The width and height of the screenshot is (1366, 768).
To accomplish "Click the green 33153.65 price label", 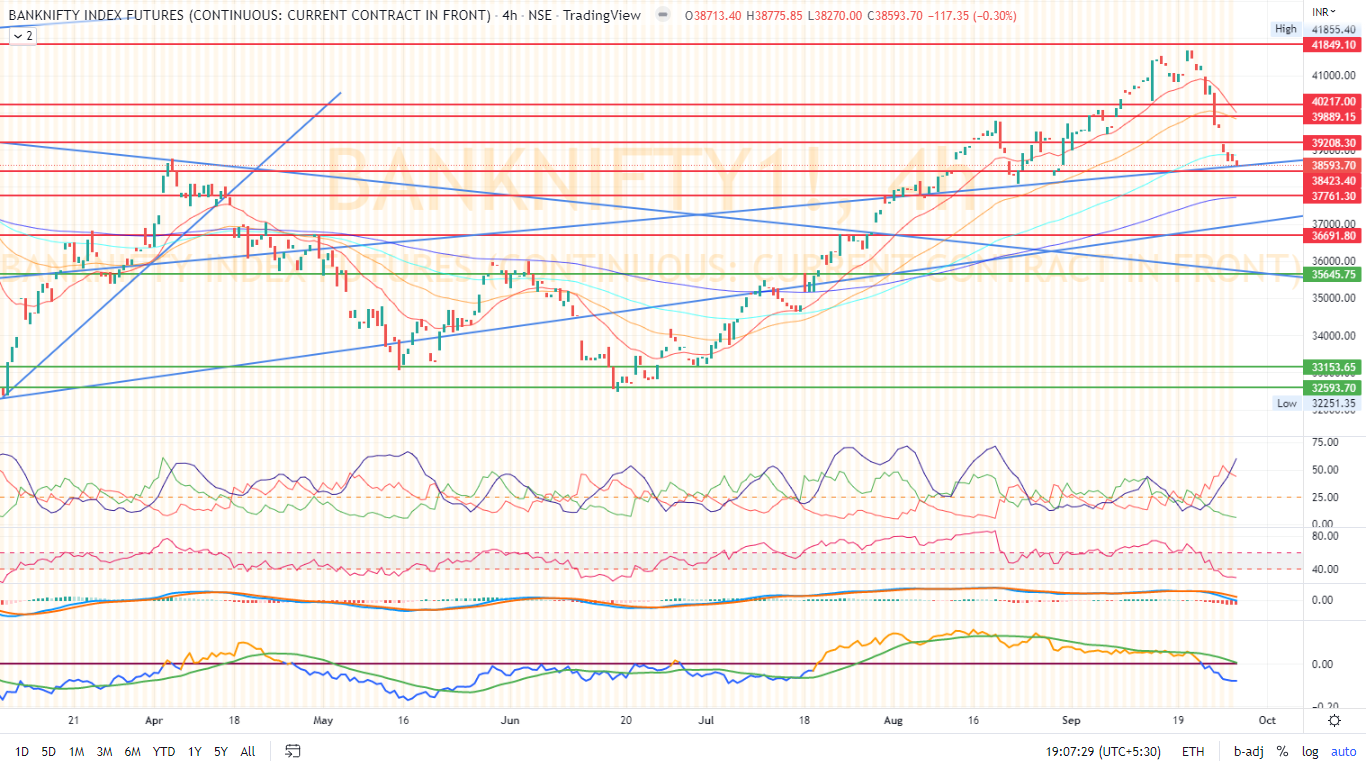I will tap(1332, 367).
